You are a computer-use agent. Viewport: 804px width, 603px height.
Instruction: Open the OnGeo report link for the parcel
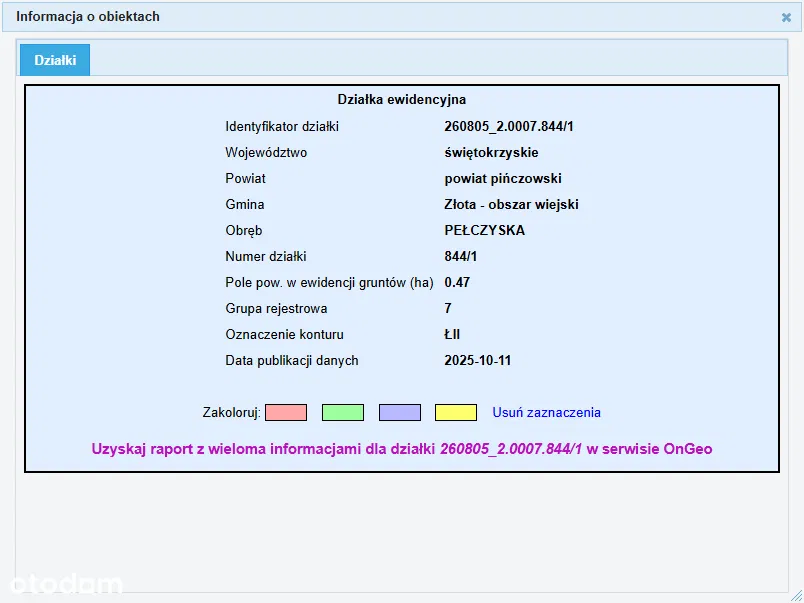[401, 449]
